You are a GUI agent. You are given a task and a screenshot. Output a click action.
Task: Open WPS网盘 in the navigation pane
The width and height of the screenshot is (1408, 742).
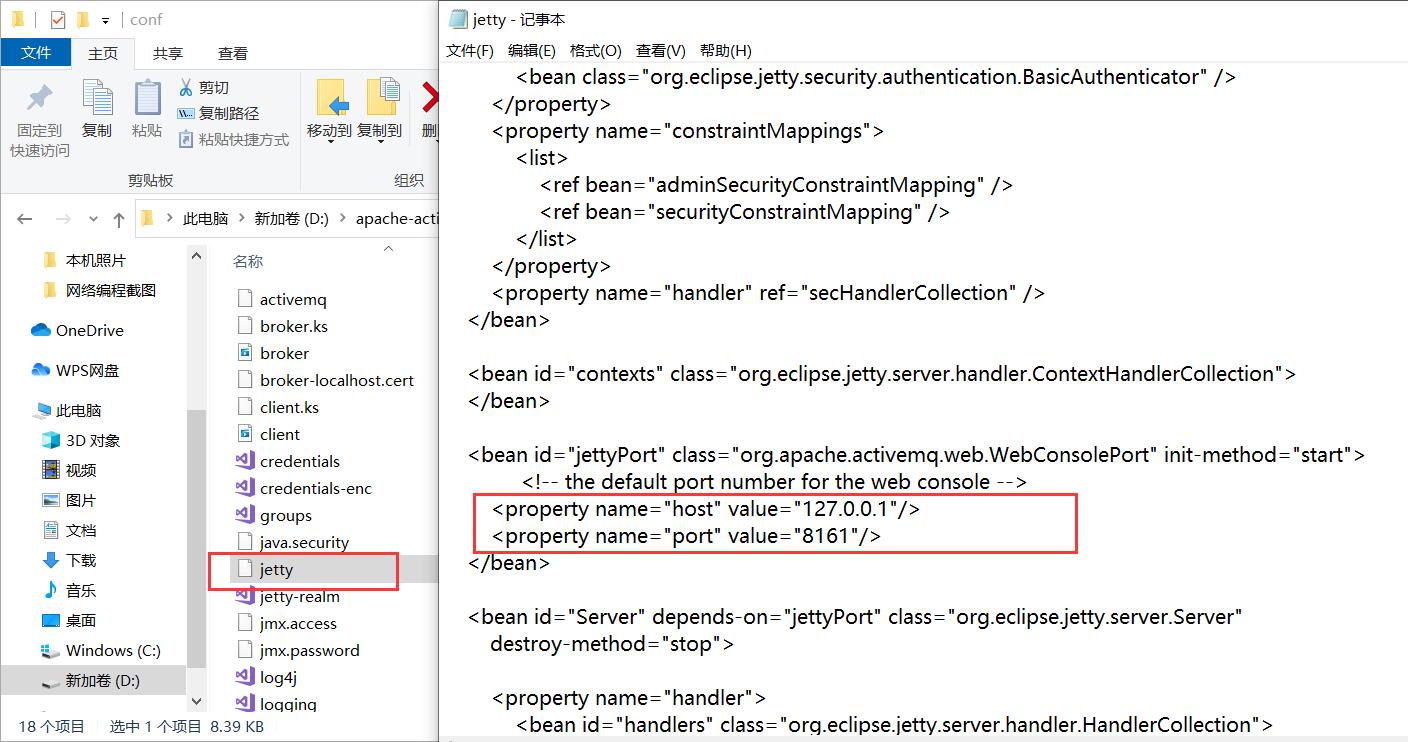76,370
